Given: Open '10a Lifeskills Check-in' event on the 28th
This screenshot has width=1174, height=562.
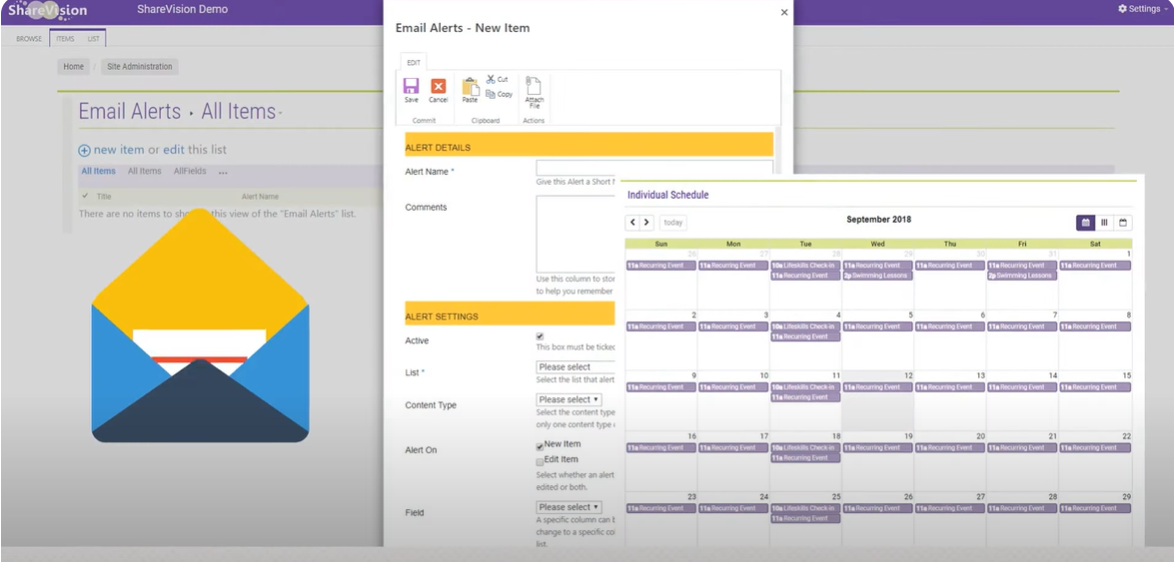Looking at the screenshot, I should point(806,266).
